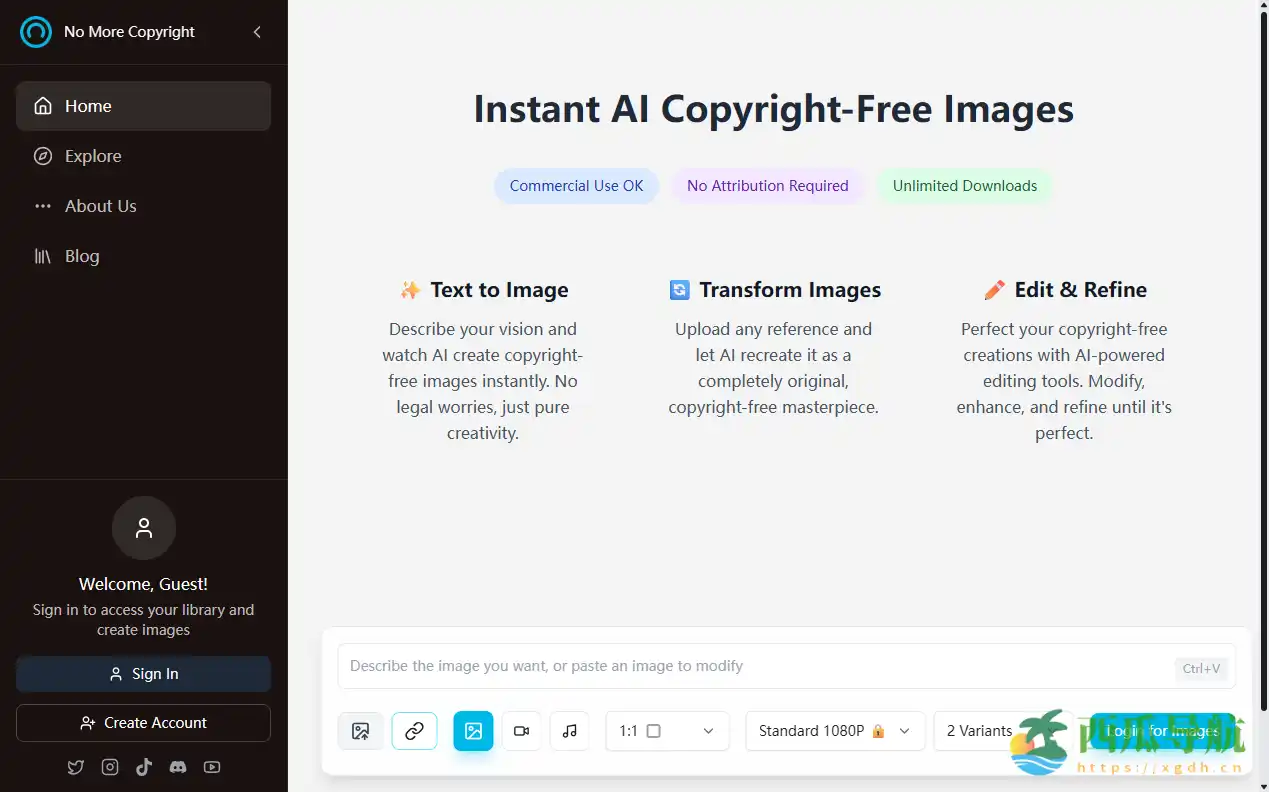1269x792 pixels.
Task: Click the link icon button
Action: [x=414, y=731]
